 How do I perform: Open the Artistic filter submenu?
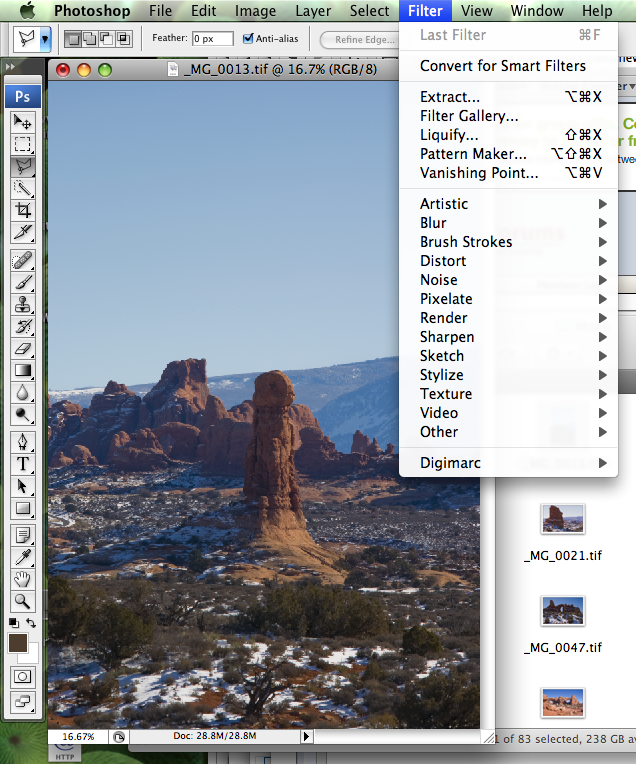[x=509, y=204]
